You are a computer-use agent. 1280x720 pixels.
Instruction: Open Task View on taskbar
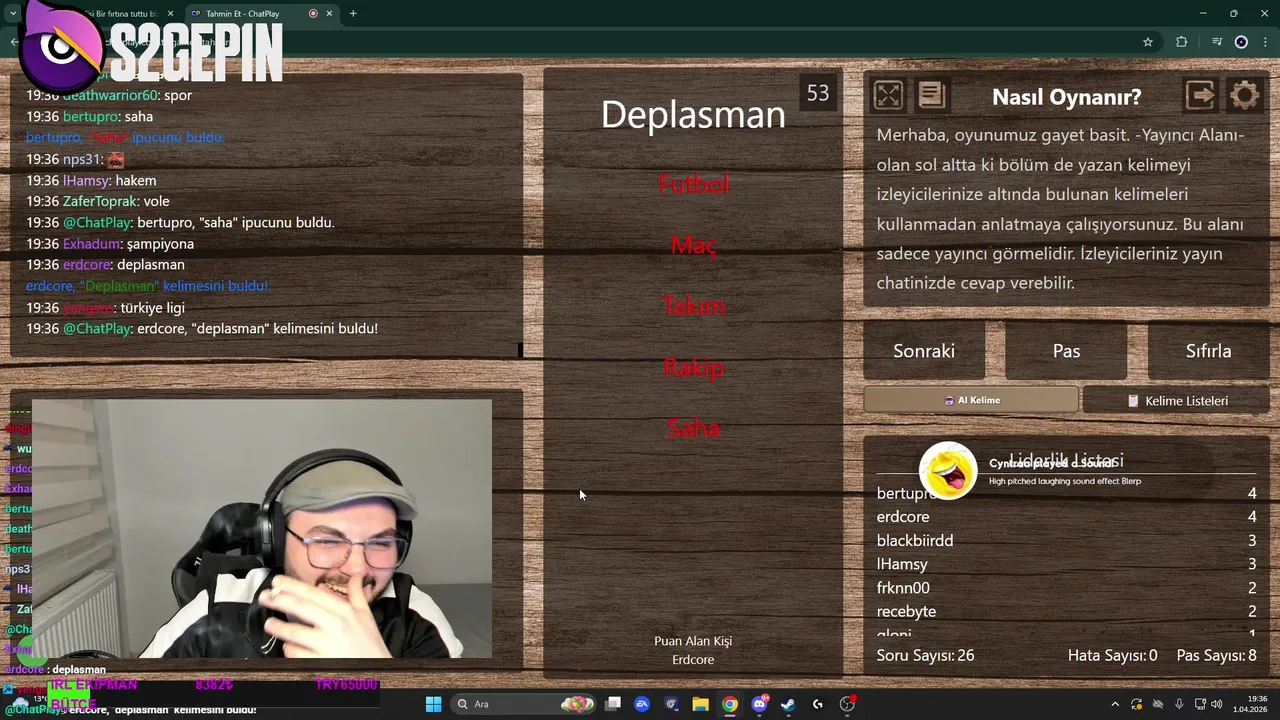coord(613,704)
